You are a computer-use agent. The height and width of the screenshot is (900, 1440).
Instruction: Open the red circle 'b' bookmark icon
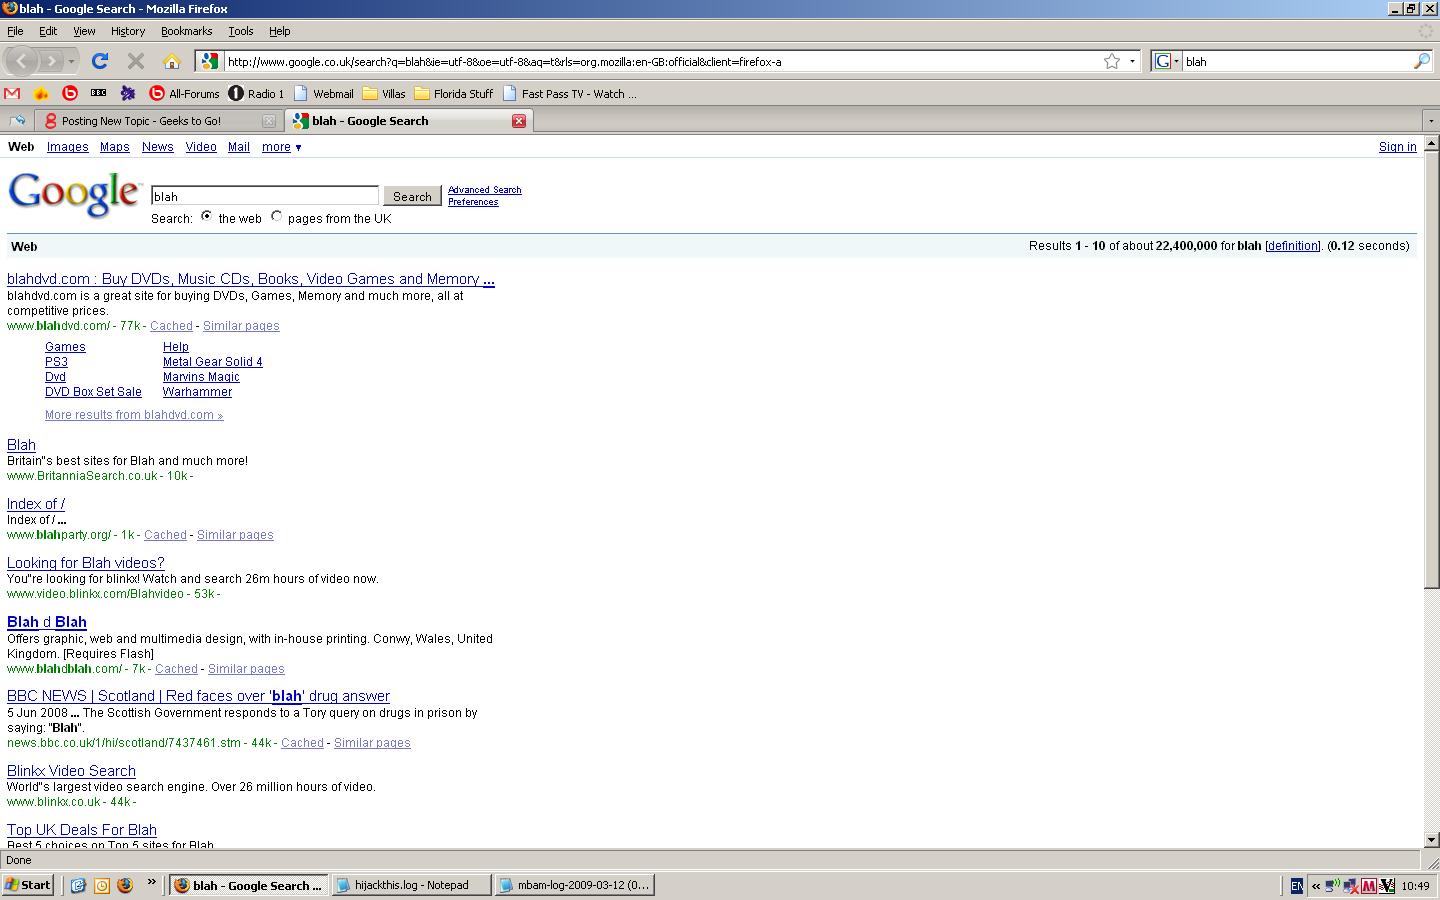coord(70,93)
